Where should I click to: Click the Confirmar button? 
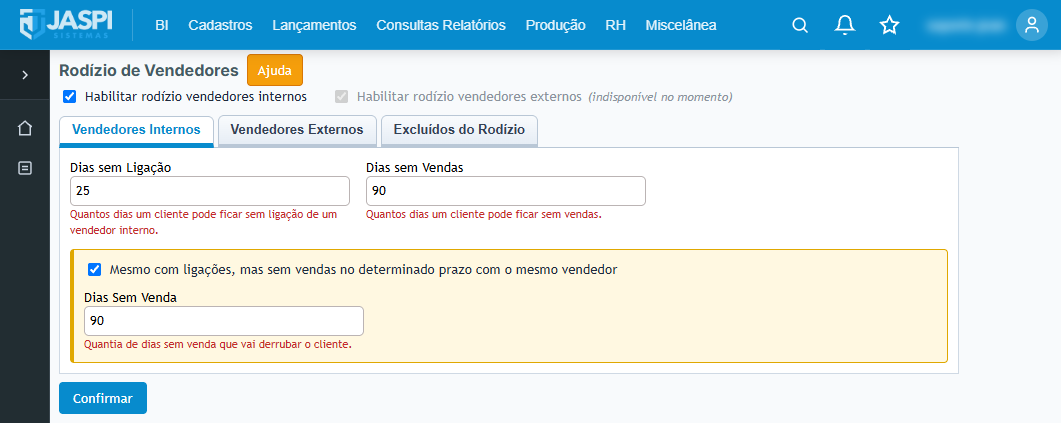[103, 398]
